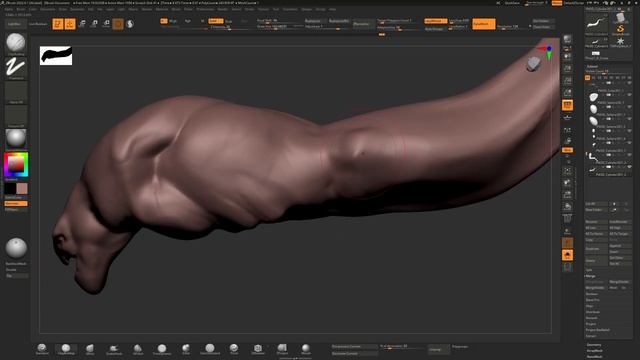Click the BPR render icon
This screenshot has width=640, height=360.
click(567, 39)
